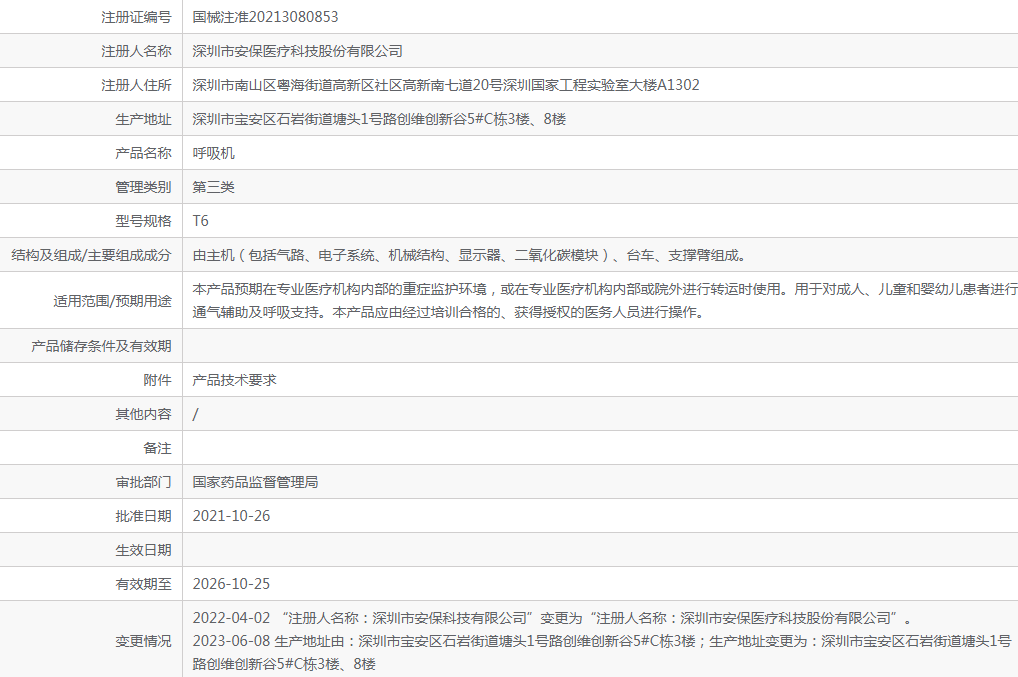Screen dimensions: 1018x677
Task: Select the 2022-04-02 registrant name change entry
Action: (x=552, y=619)
